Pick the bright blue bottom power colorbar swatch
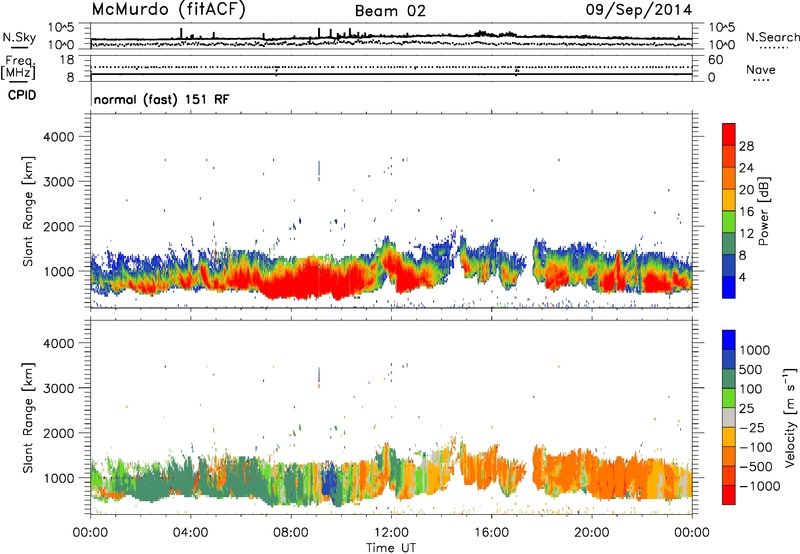This screenshot has width=800, height=554. coord(729,288)
